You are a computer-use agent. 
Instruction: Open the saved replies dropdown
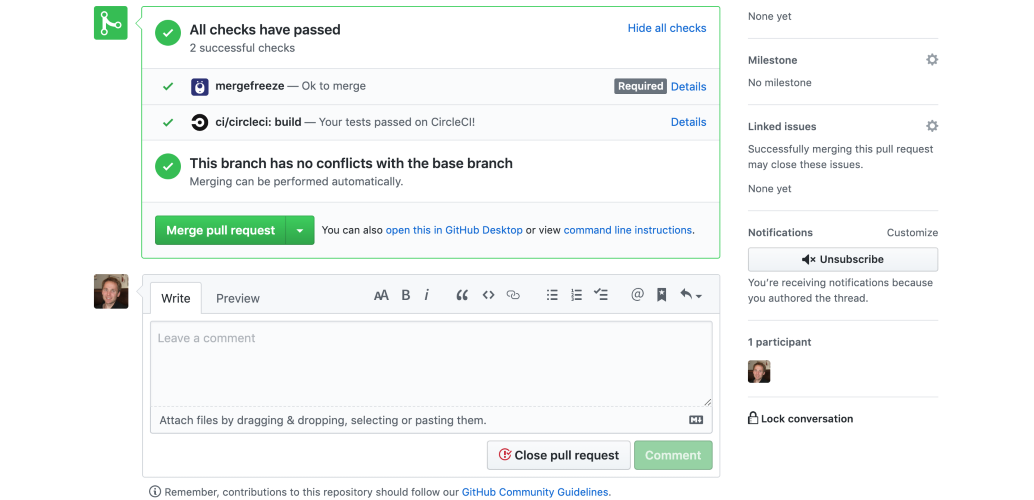(690, 295)
